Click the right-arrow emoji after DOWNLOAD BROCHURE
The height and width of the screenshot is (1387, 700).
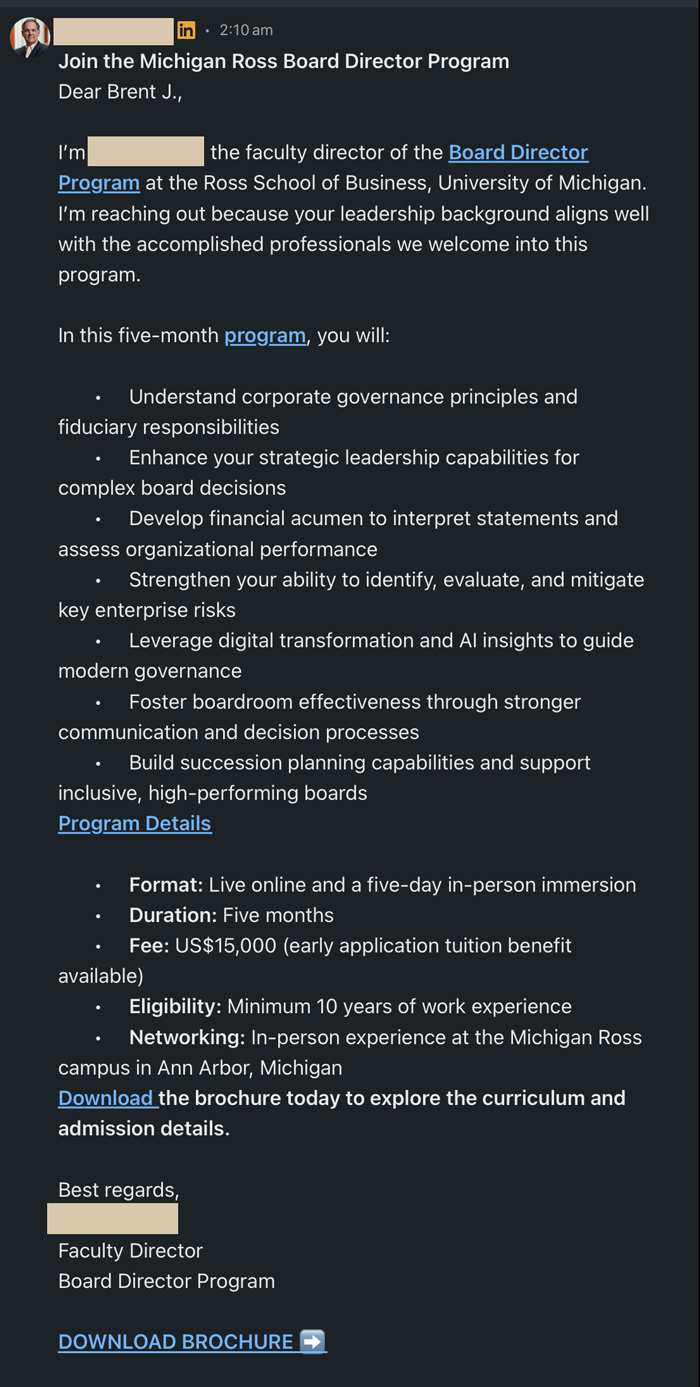click(312, 1341)
